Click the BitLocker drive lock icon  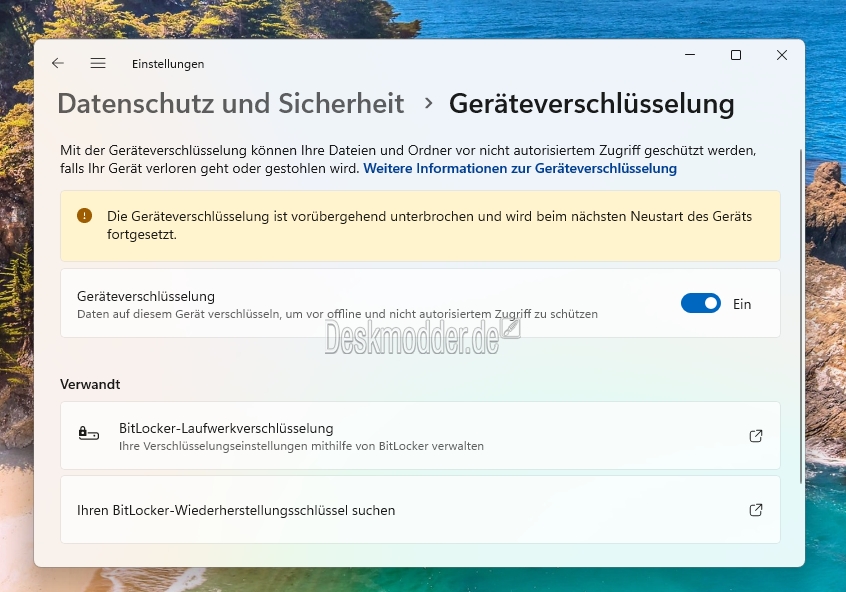click(88, 433)
